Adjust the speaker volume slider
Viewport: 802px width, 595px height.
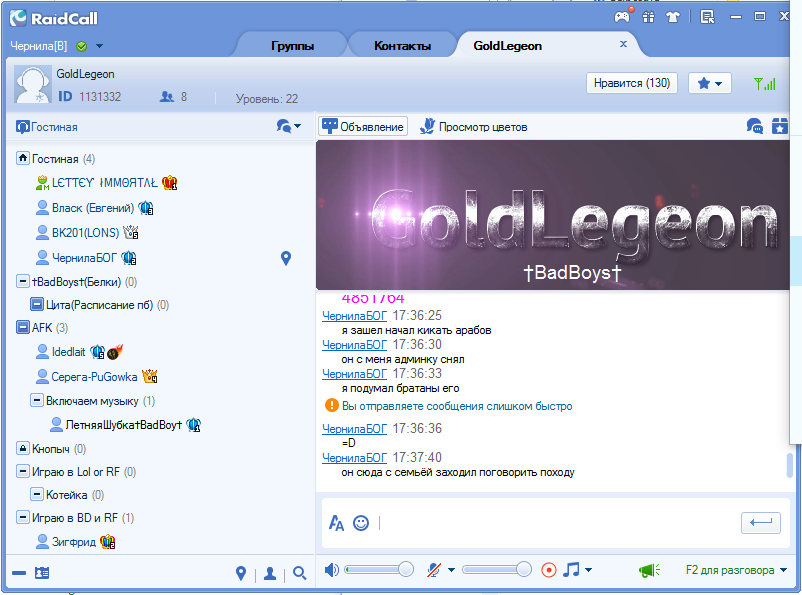point(378,569)
